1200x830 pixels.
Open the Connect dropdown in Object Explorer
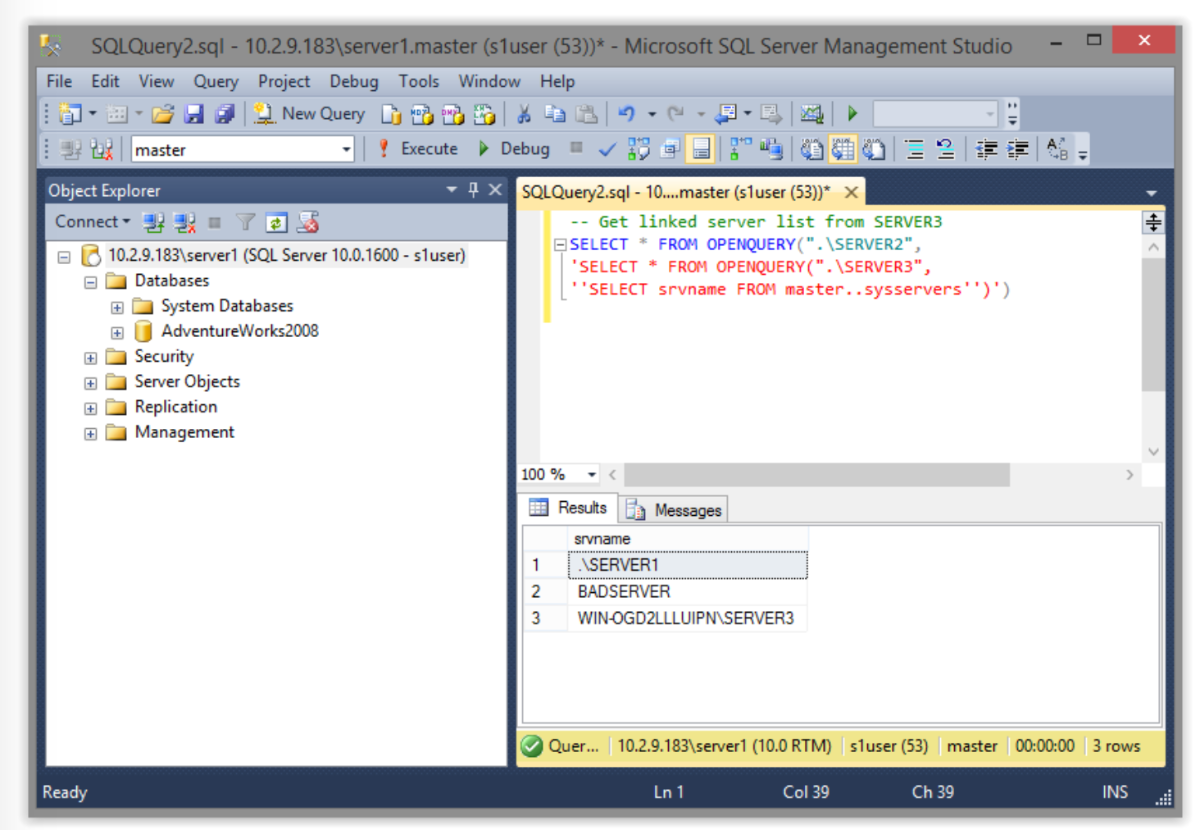(x=92, y=221)
